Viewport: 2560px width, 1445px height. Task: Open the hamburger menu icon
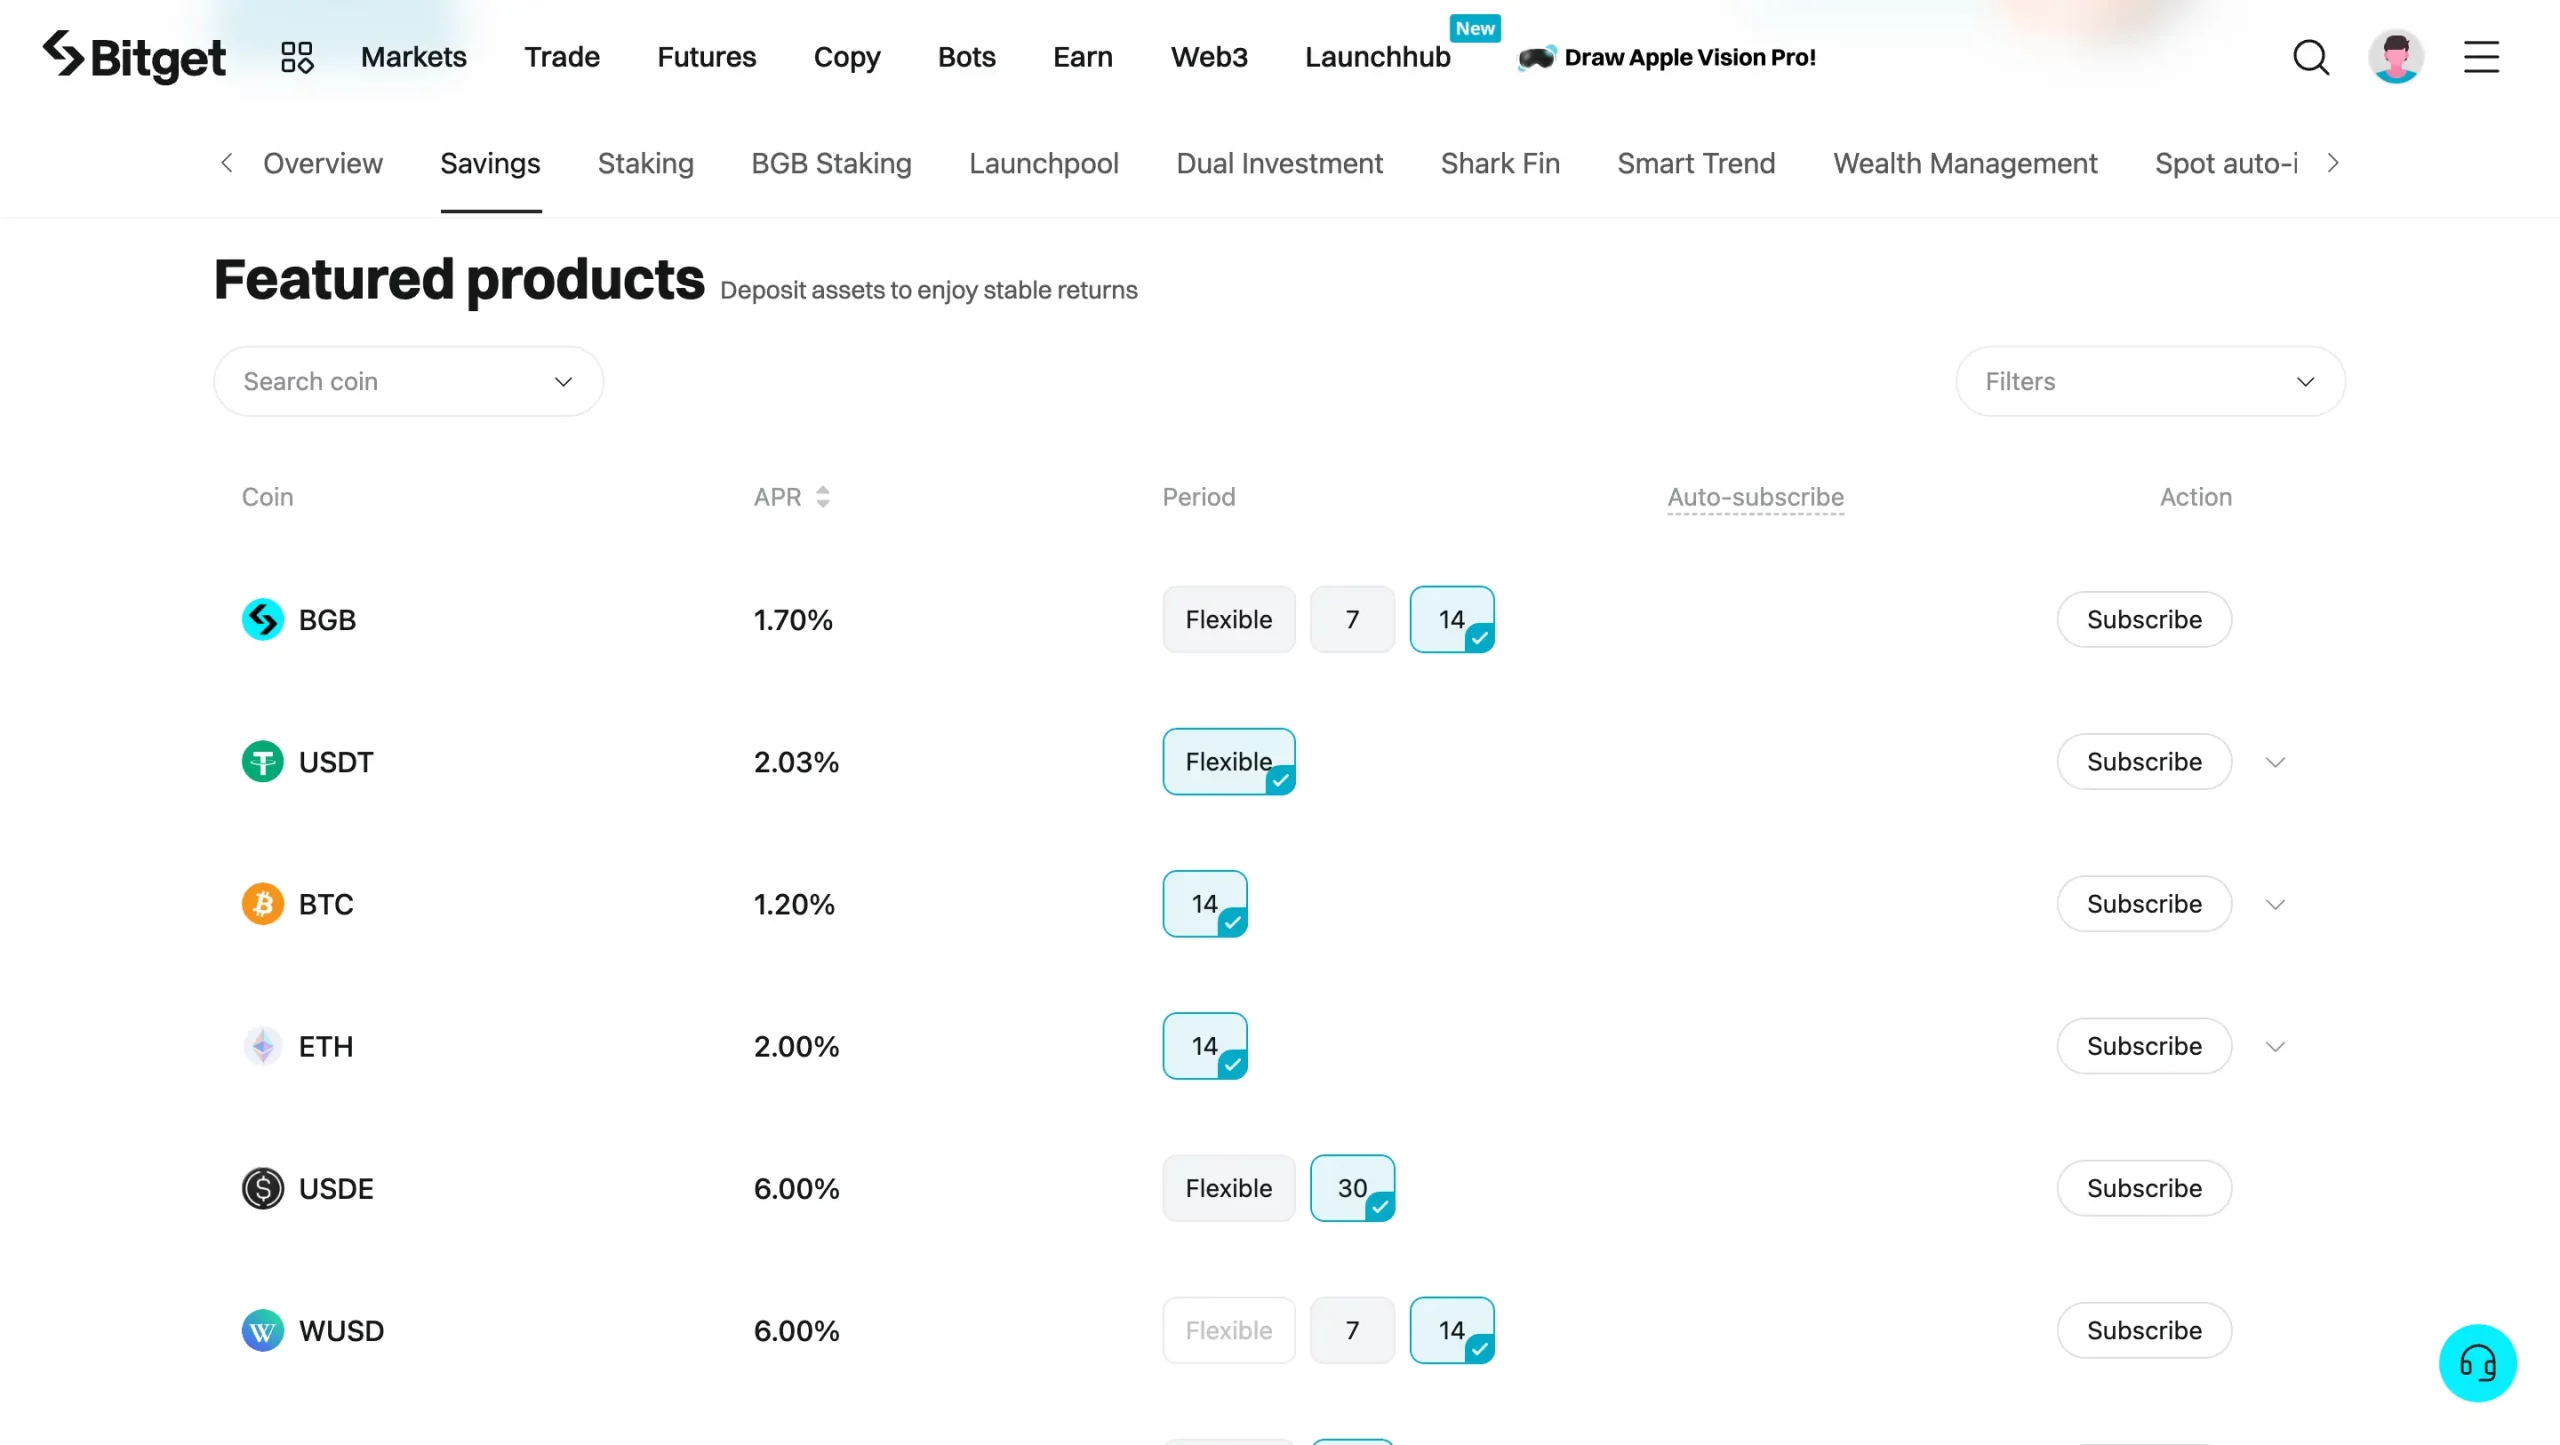(x=2481, y=57)
